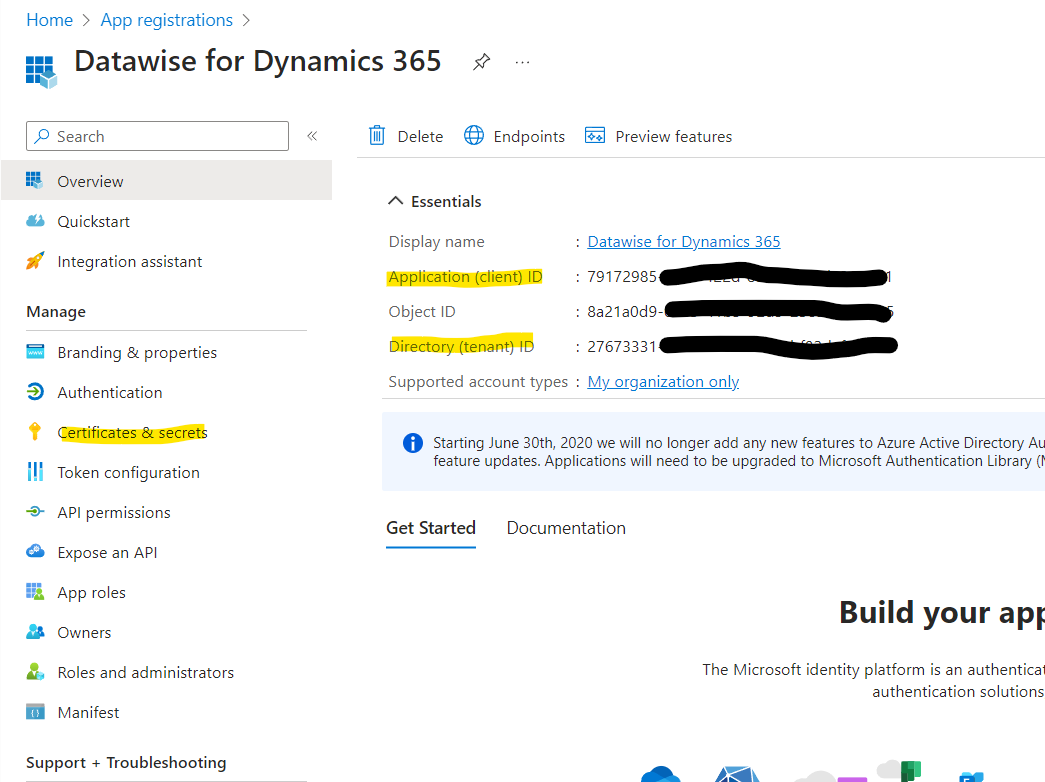Click the App roles icon
Screen dimensions: 1045x782
(35, 591)
